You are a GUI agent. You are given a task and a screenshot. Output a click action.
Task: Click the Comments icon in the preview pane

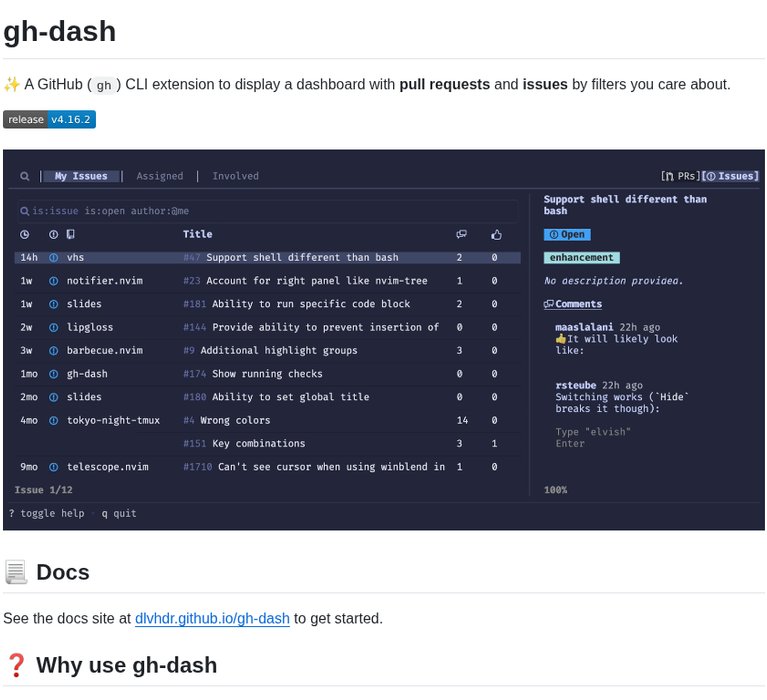(549, 304)
